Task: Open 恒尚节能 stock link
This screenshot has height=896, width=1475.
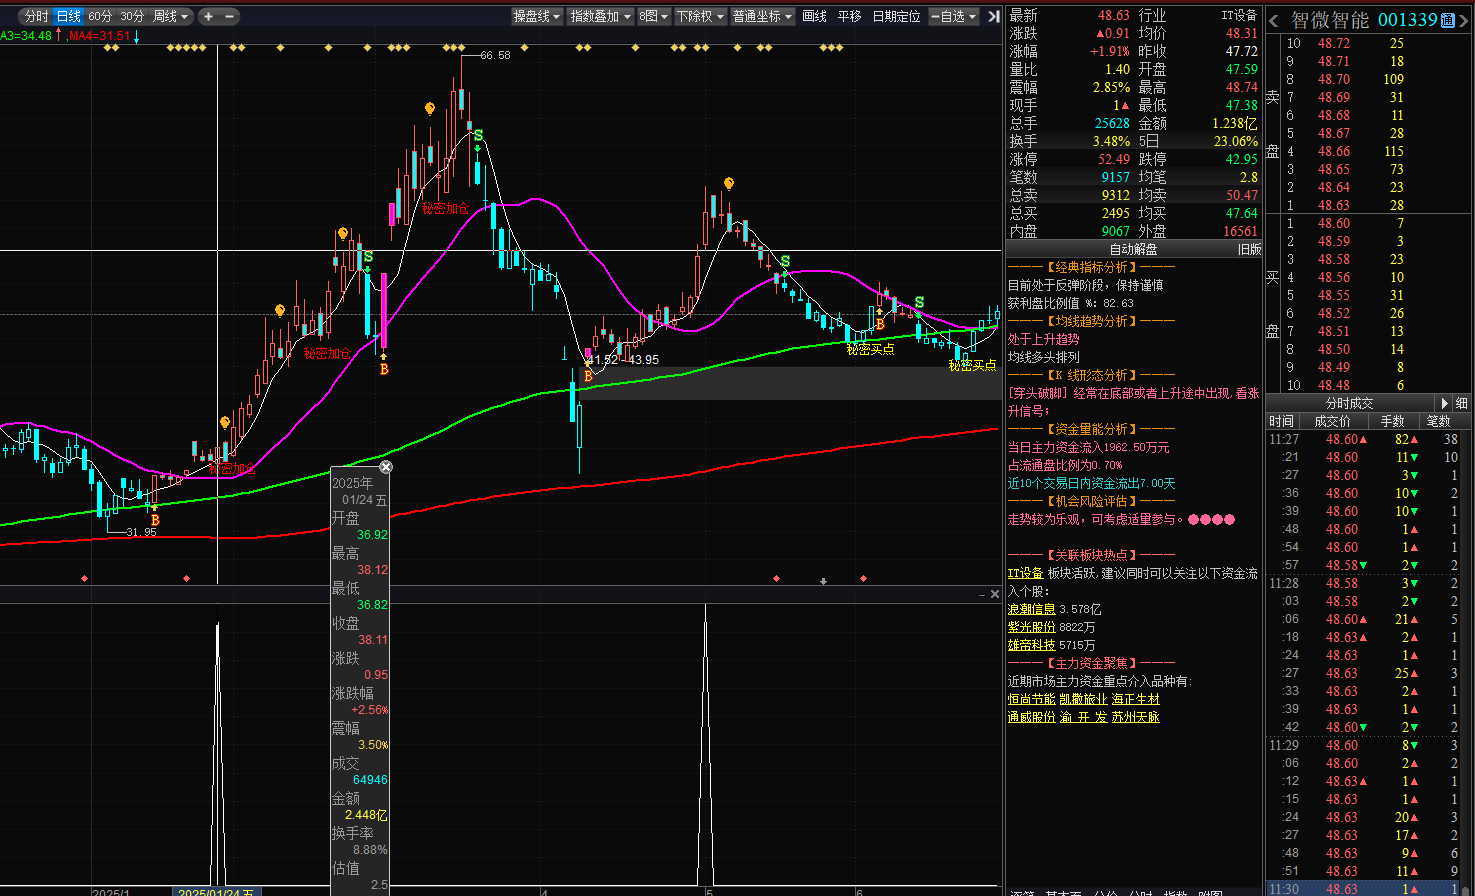Action: pos(1032,699)
